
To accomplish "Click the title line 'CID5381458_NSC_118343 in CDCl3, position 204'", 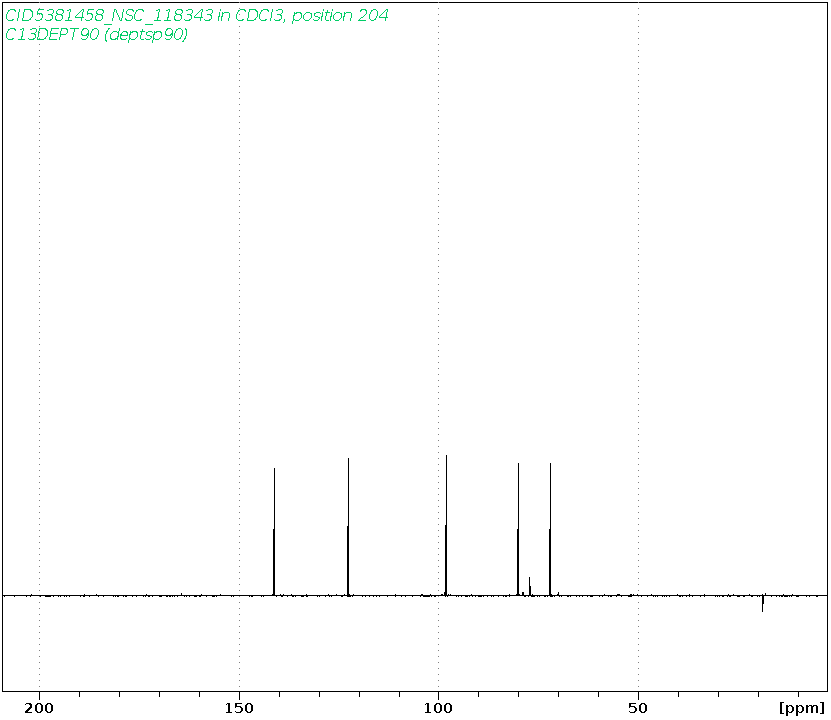I will pyautogui.click(x=197, y=15).
